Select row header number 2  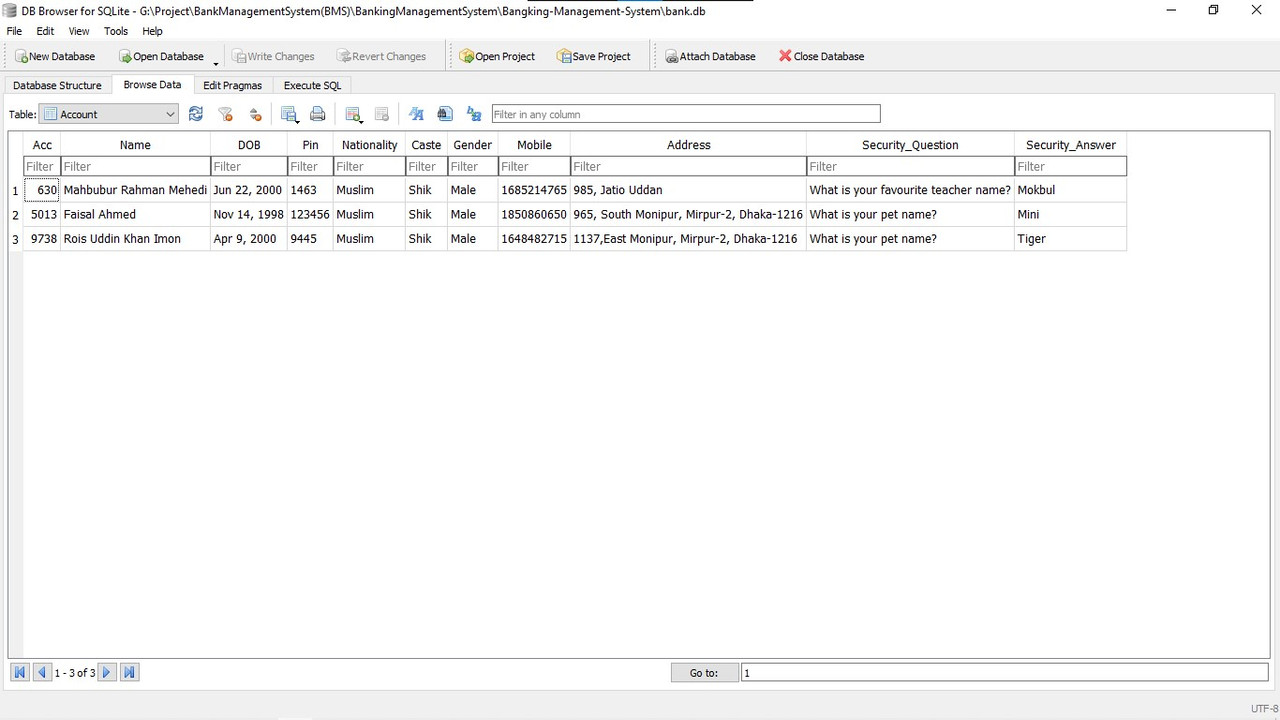coord(15,215)
